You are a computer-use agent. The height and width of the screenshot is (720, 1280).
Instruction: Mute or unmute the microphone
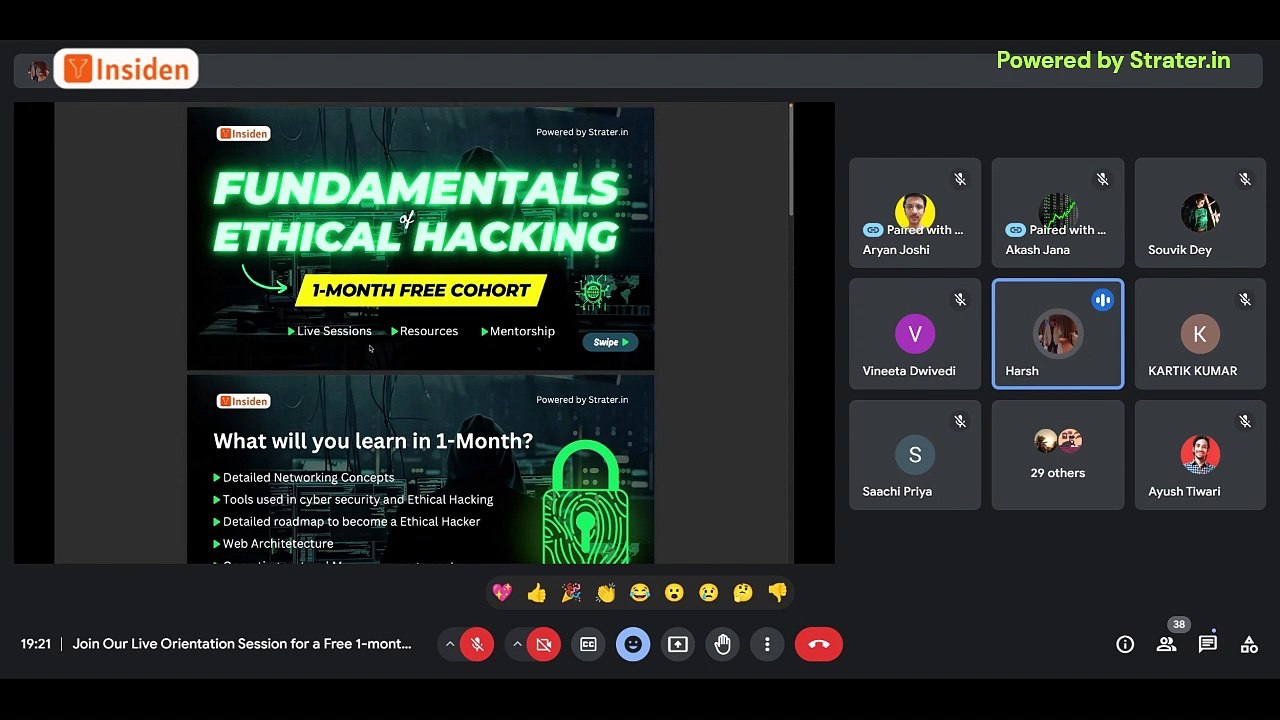coord(477,645)
